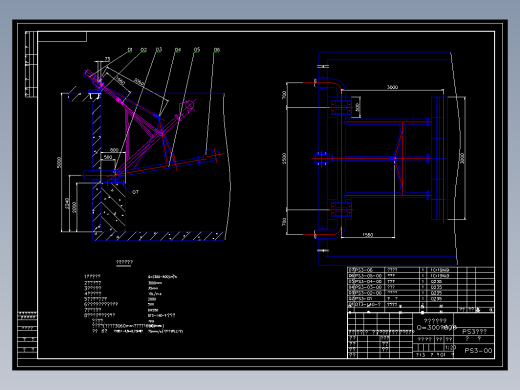Select the 1:20 scale text
The height and width of the screenshot is (390, 520).
pos(450,347)
